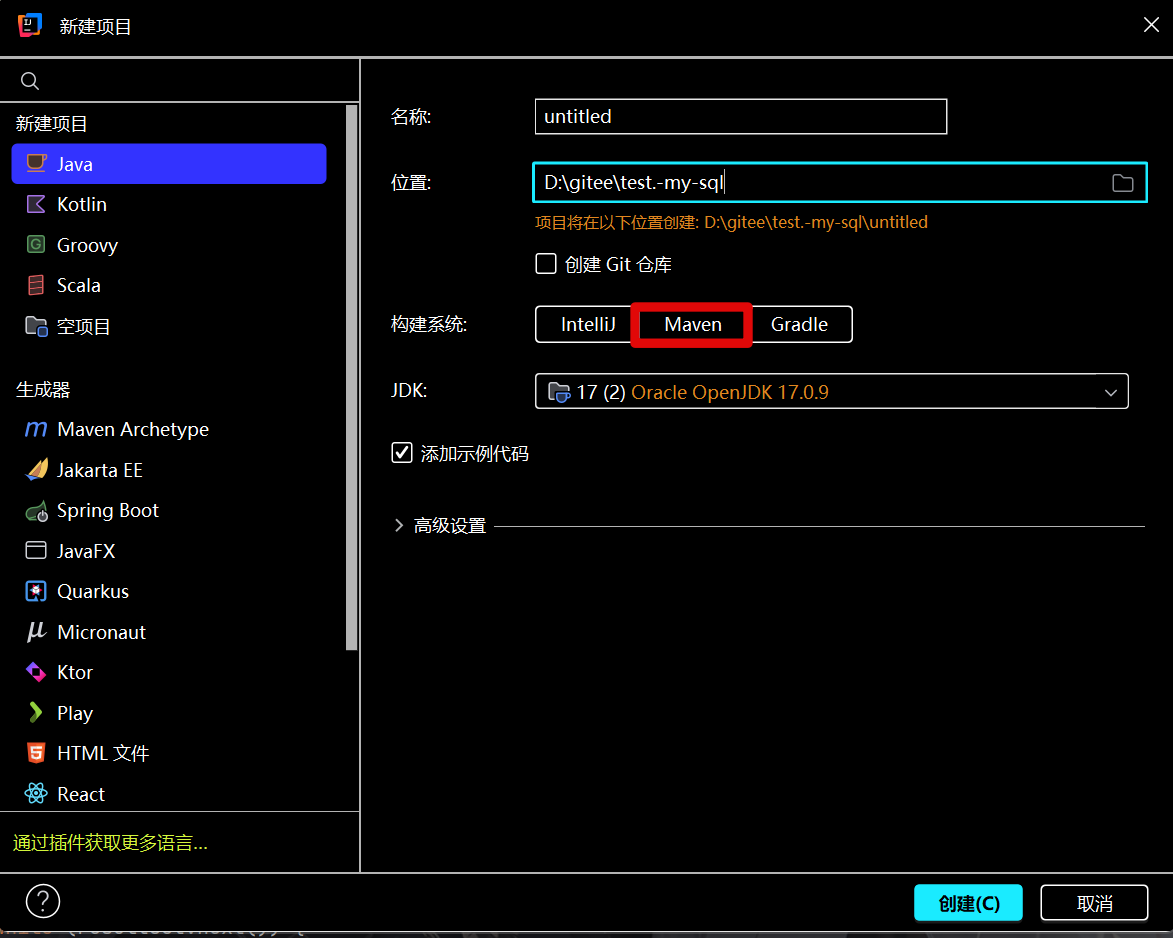The width and height of the screenshot is (1173, 938).
Task: Click the search magnifier icon
Action: click(x=30, y=81)
